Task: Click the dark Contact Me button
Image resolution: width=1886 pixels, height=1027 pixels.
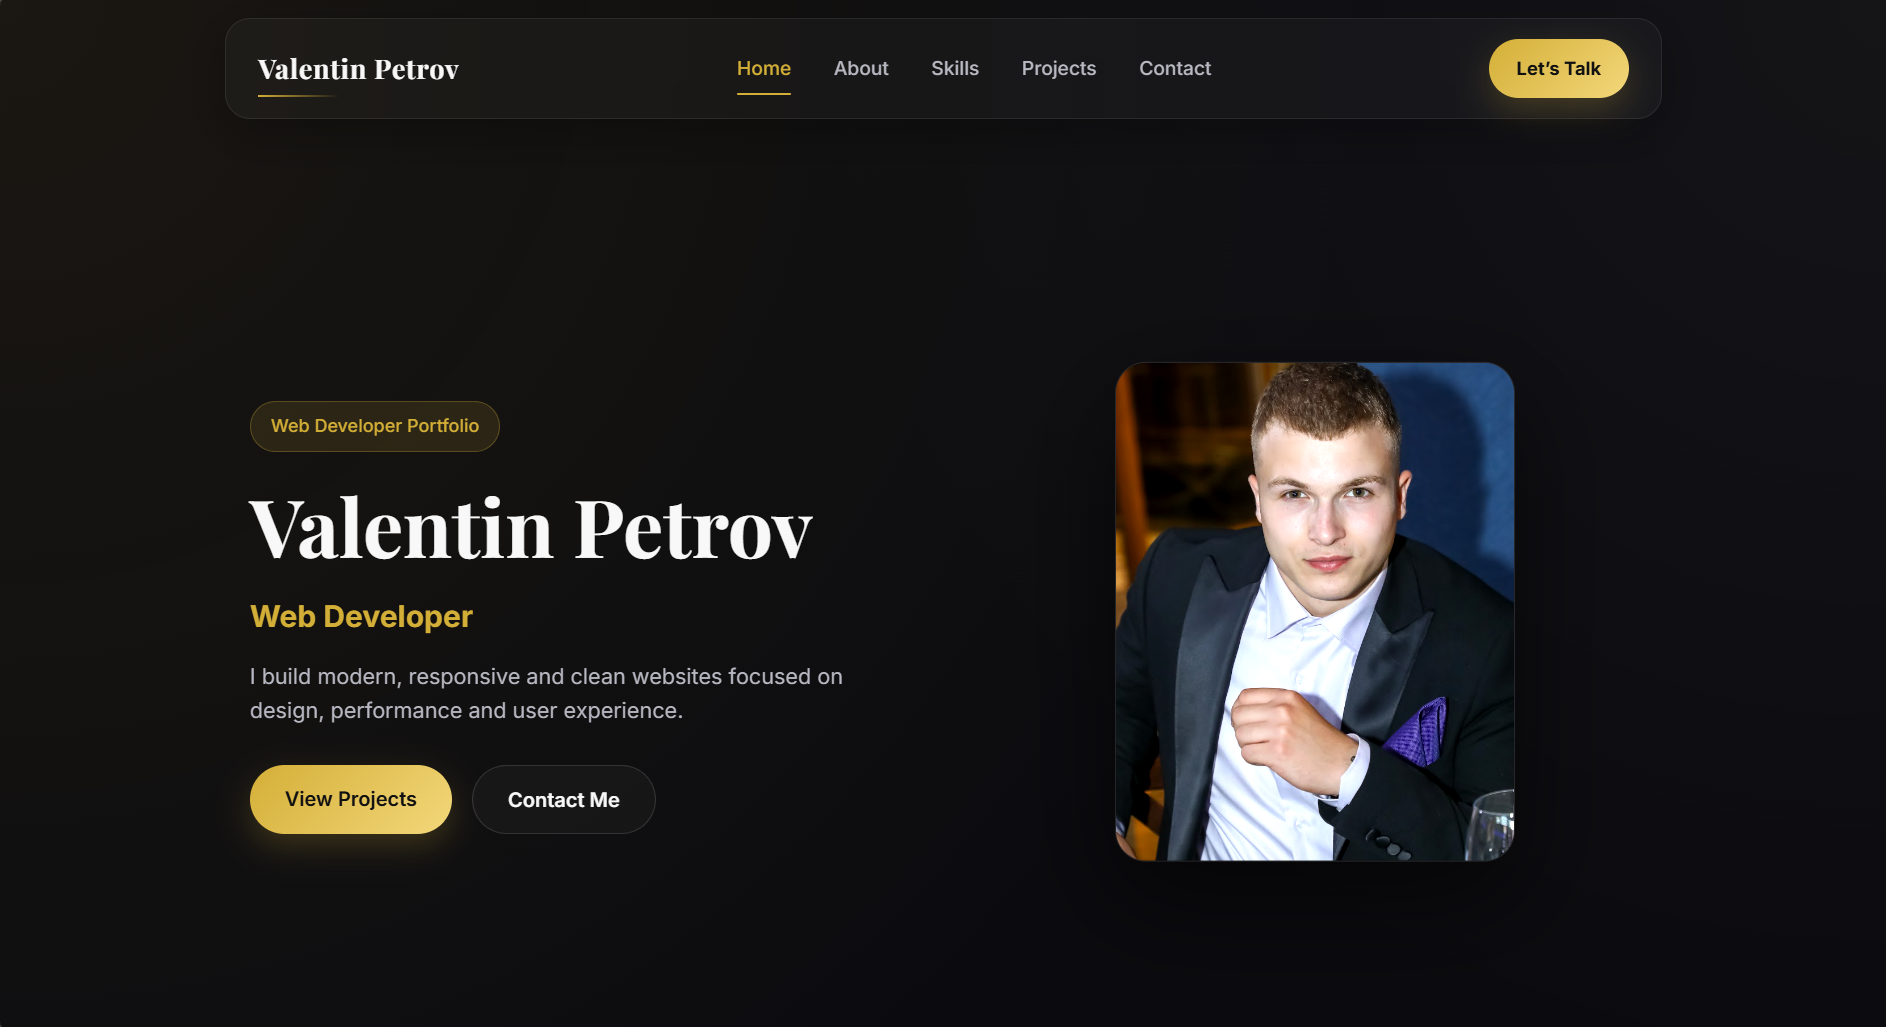Action: [x=564, y=799]
